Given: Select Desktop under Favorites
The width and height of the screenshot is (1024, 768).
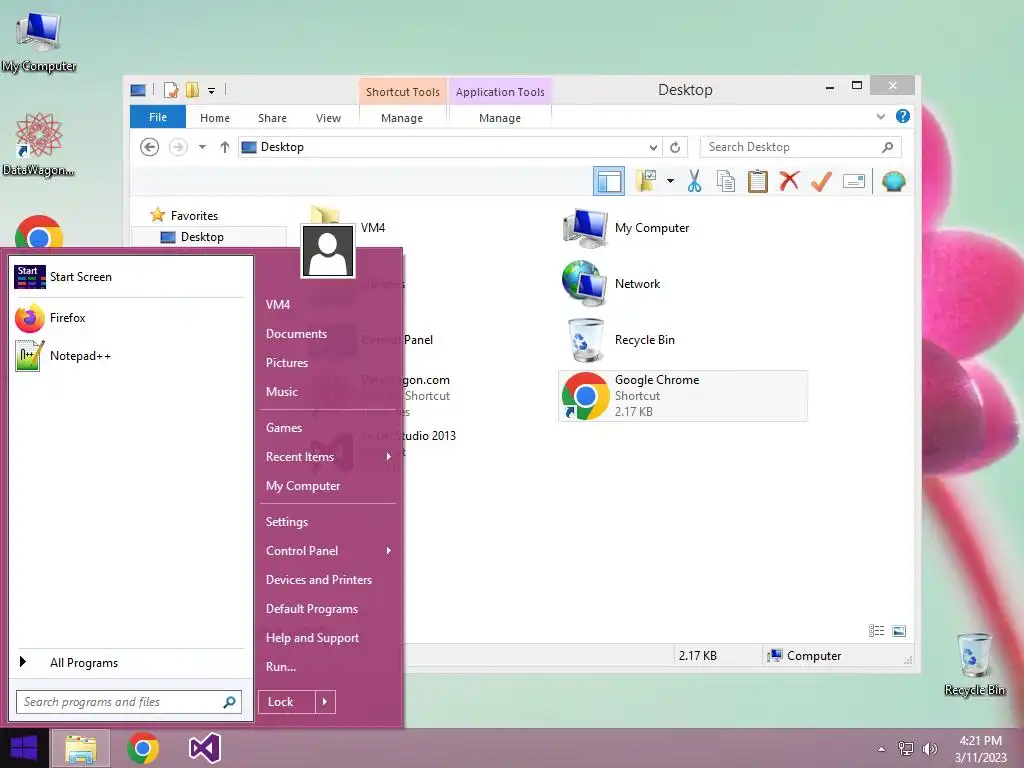Looking at the screenshot, I should click(202, 237).
